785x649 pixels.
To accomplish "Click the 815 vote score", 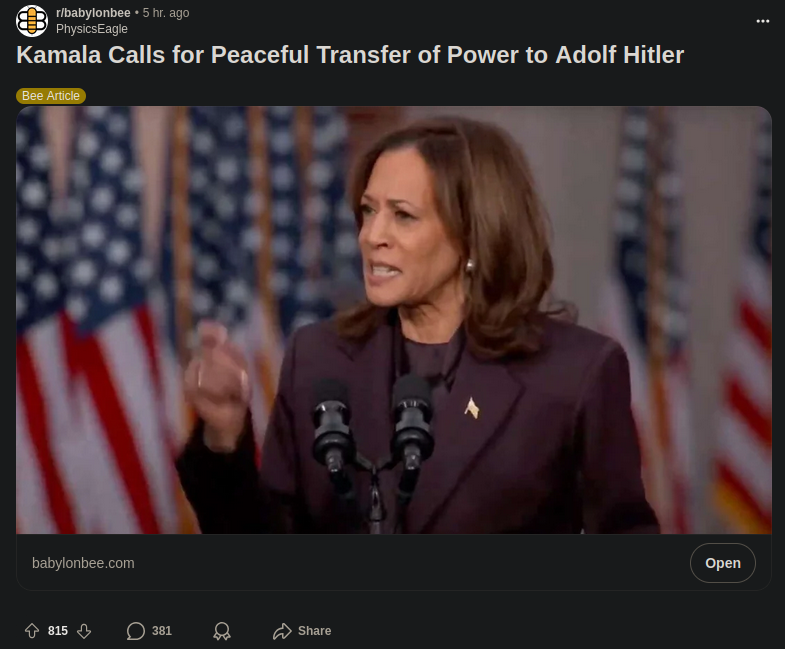I will click(58, 630).
